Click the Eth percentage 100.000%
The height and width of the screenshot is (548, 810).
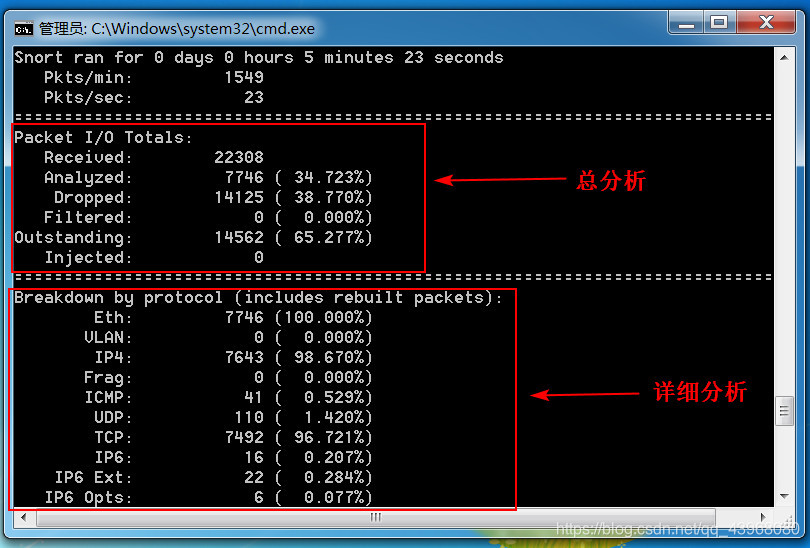324,318
